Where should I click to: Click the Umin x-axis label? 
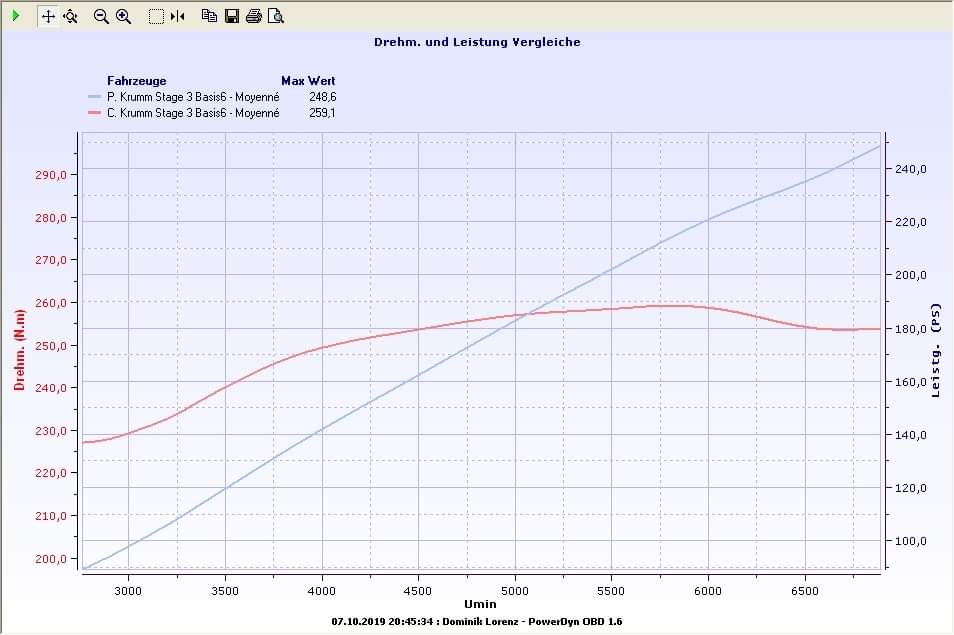[x=479, y=604]
